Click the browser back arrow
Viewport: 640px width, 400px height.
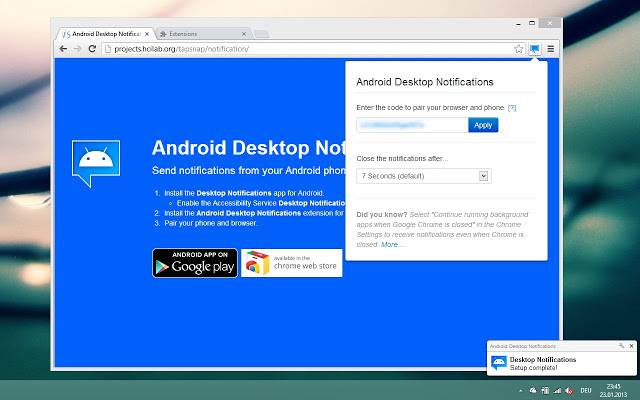63,49
